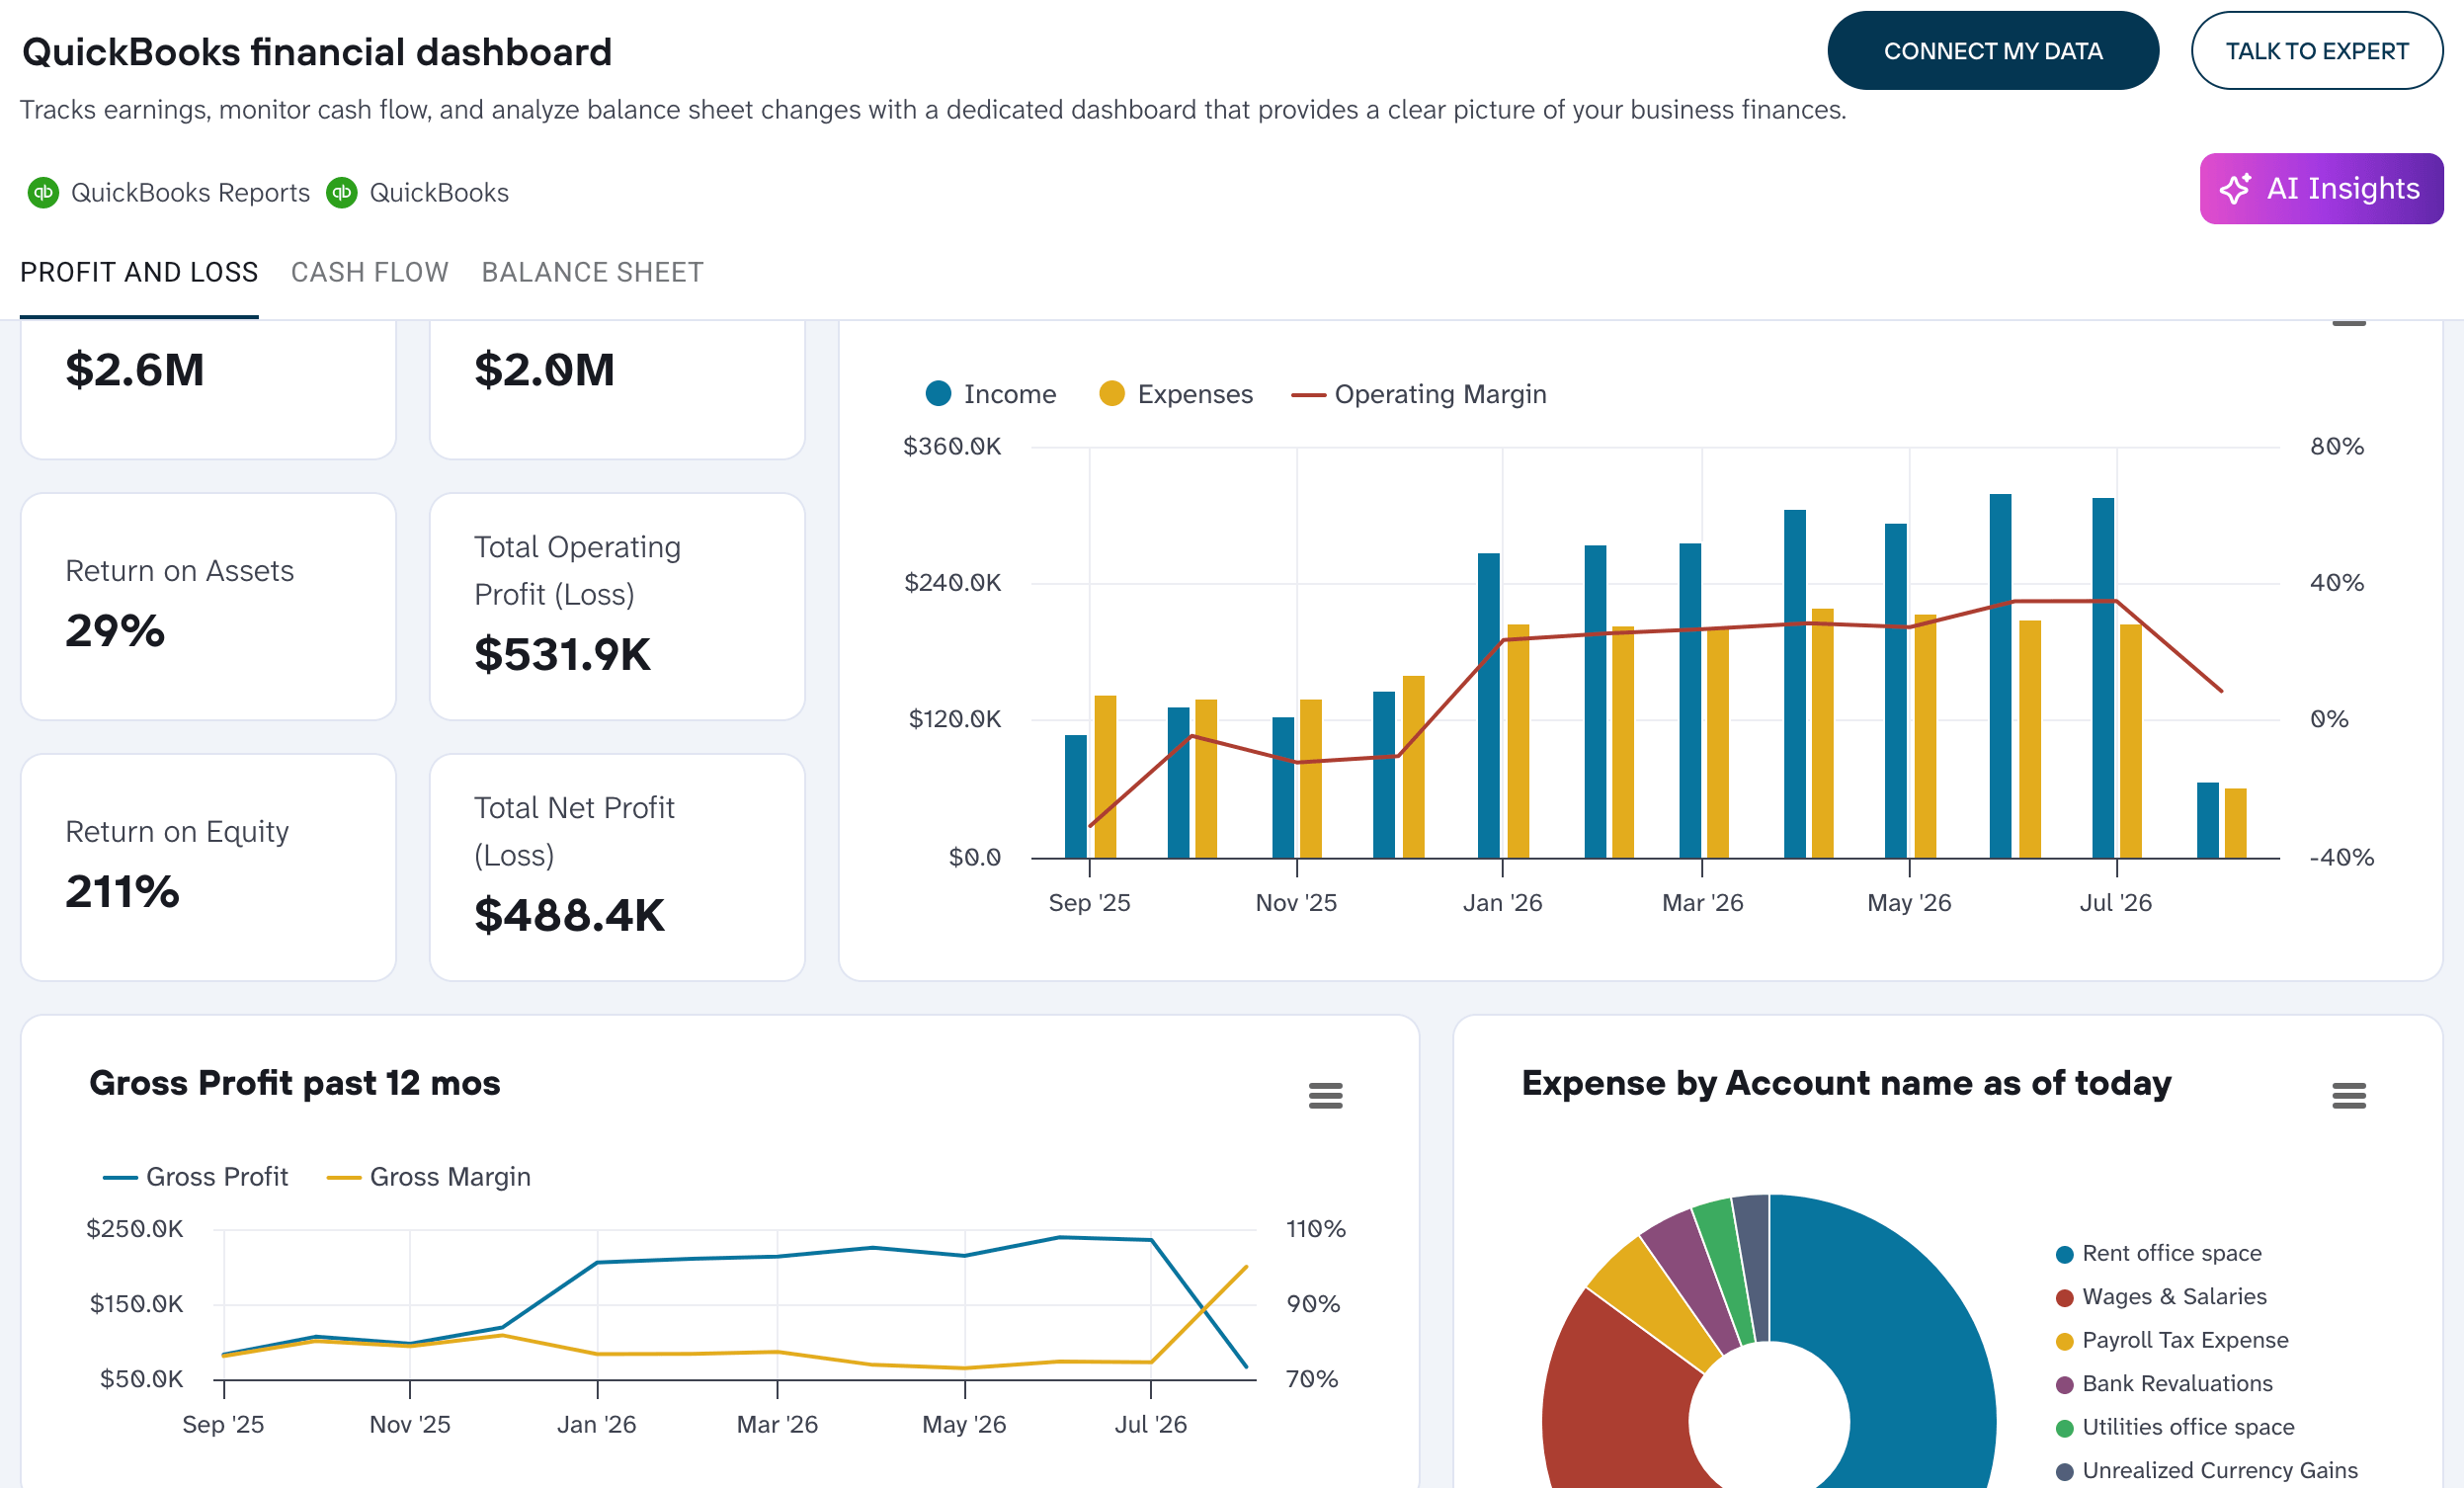
Task: Click the 211% return on equity value
Action: tap(122, 891)
